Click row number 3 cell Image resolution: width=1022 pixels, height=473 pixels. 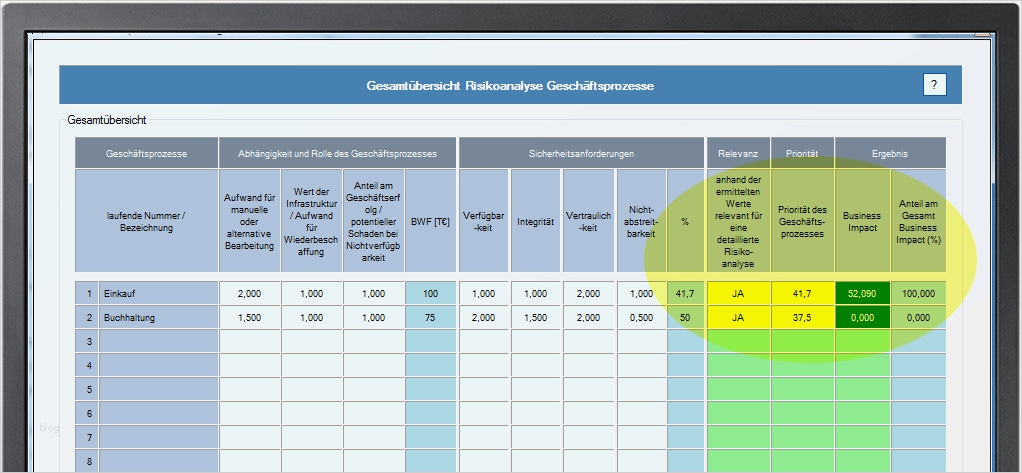pyautogui.click(x=87, y=341)
